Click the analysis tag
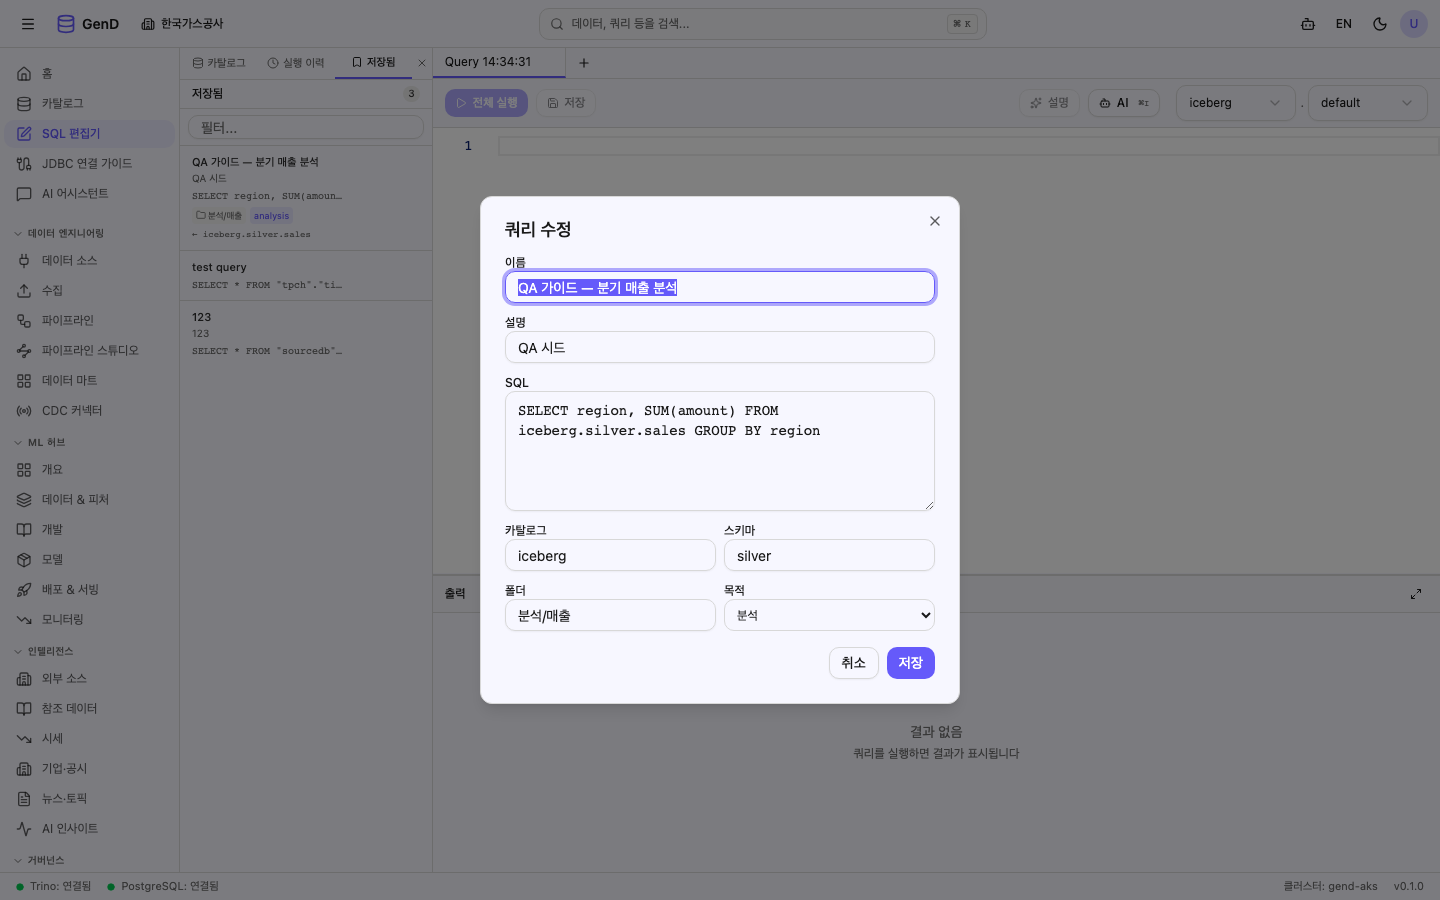The image size is (1440, 900). click(x=271, y=216)
